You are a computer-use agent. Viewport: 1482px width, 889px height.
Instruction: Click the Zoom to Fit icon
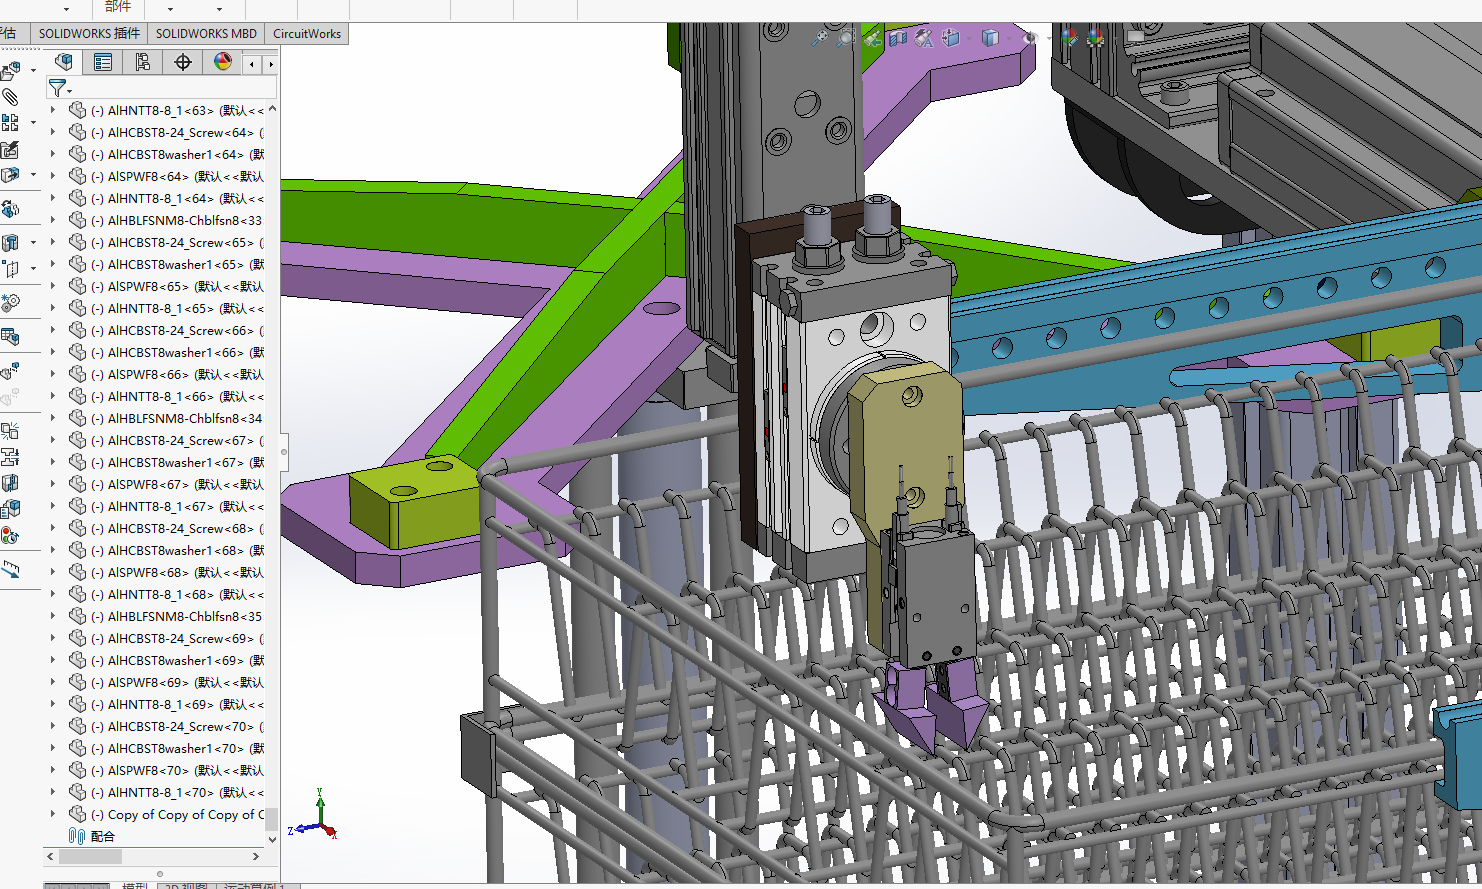point(820,38)
